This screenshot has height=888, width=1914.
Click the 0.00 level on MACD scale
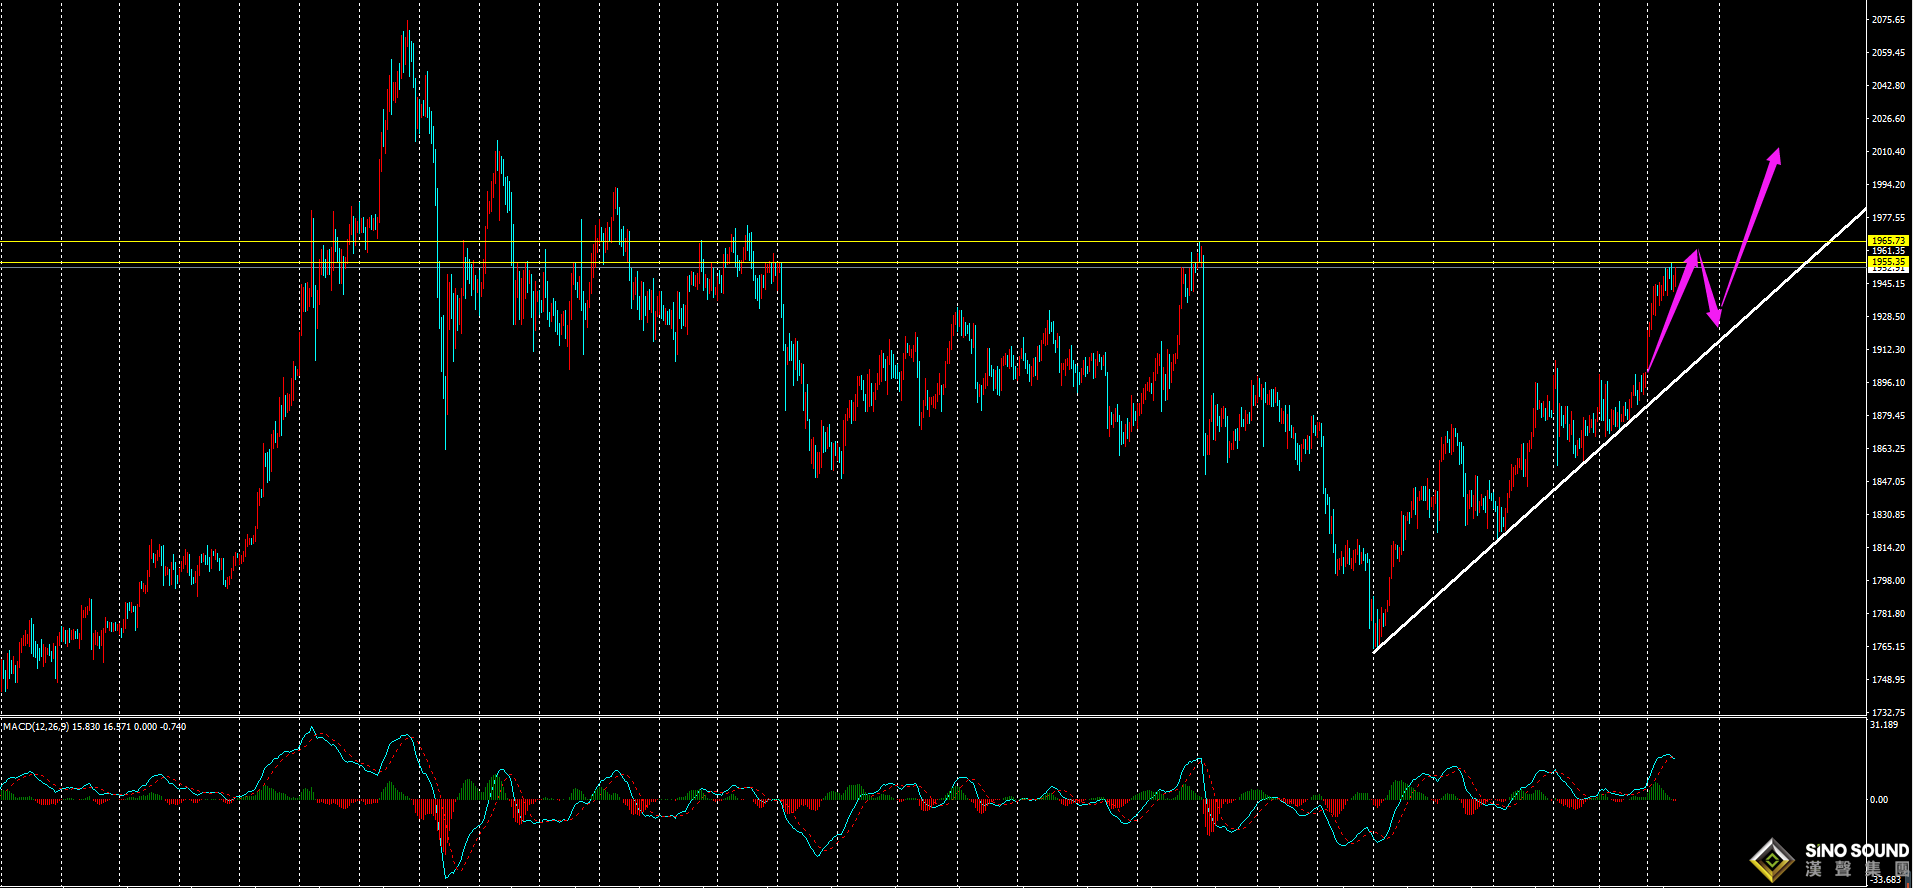(1879, 800)
